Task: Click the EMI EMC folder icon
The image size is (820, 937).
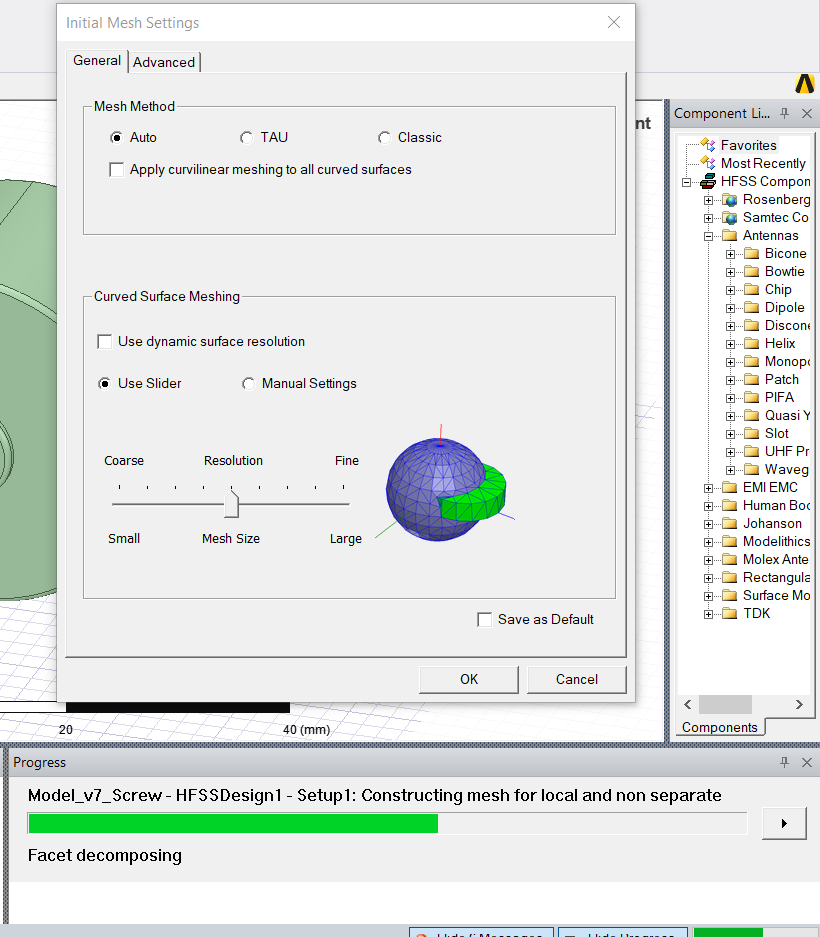Action: 730,488
